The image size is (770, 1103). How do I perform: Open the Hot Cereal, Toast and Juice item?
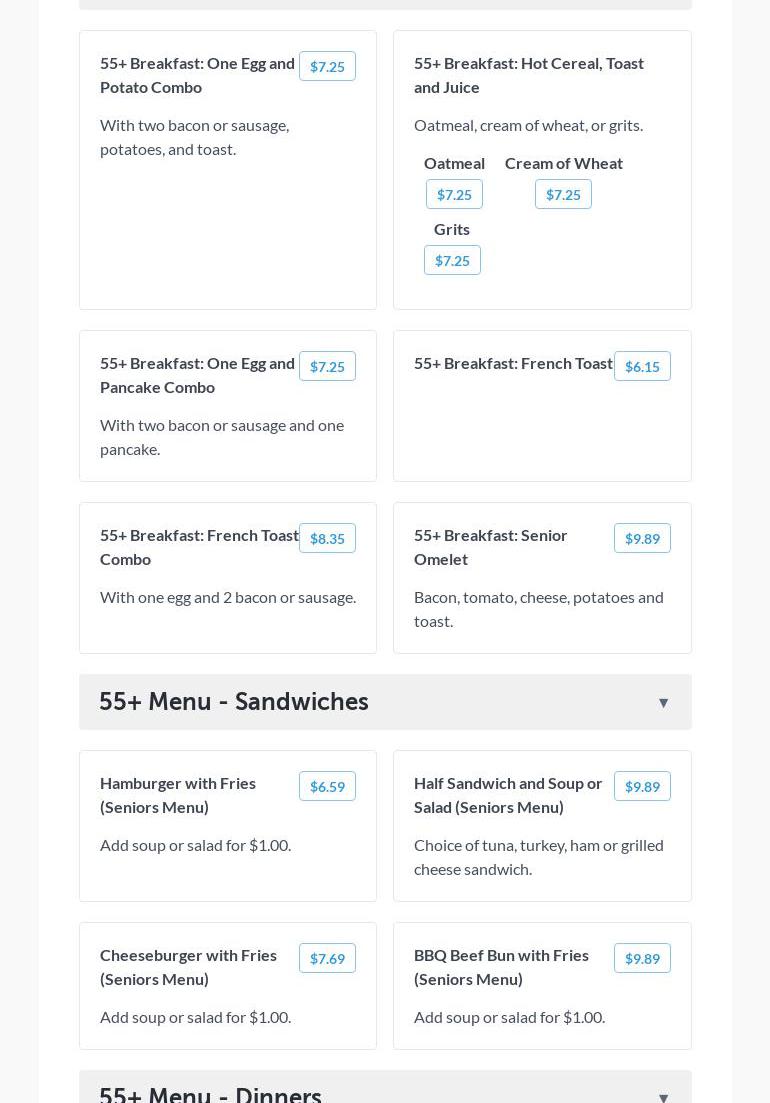point(528,75)
